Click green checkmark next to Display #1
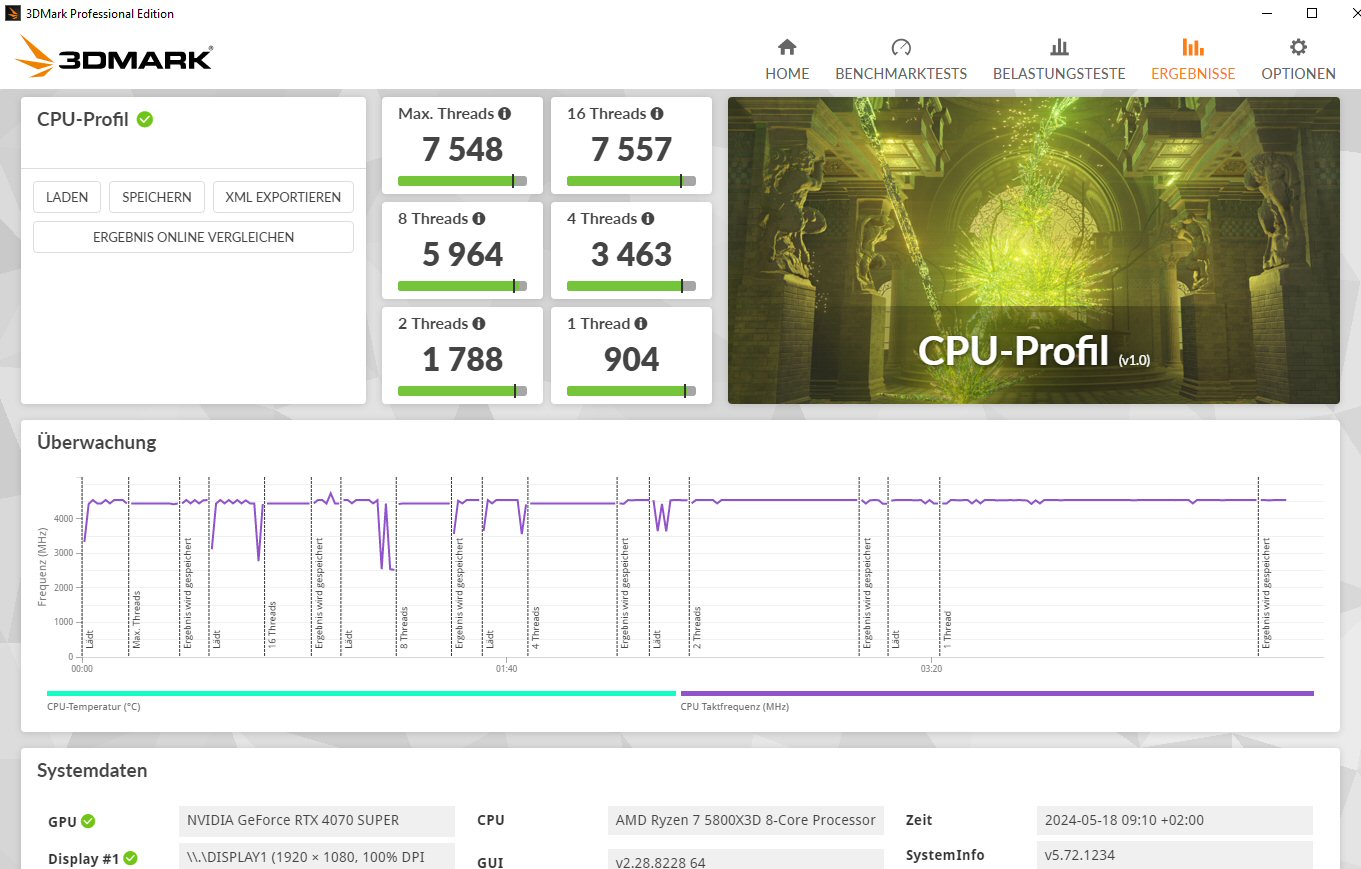 (130, 858)
